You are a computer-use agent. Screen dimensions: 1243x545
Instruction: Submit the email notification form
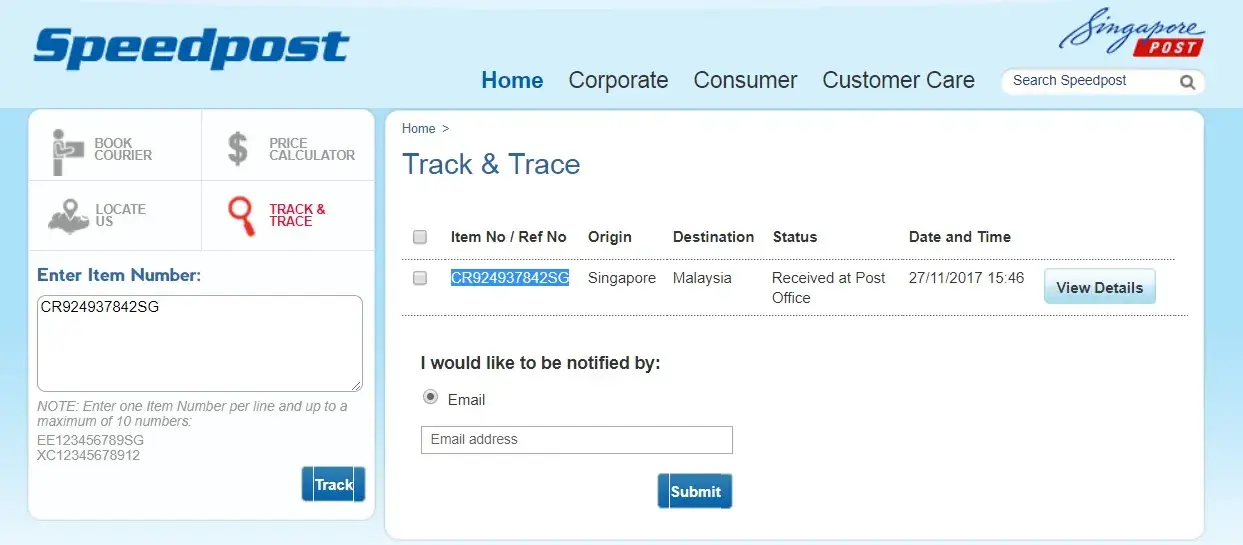(x=695, y=491)
